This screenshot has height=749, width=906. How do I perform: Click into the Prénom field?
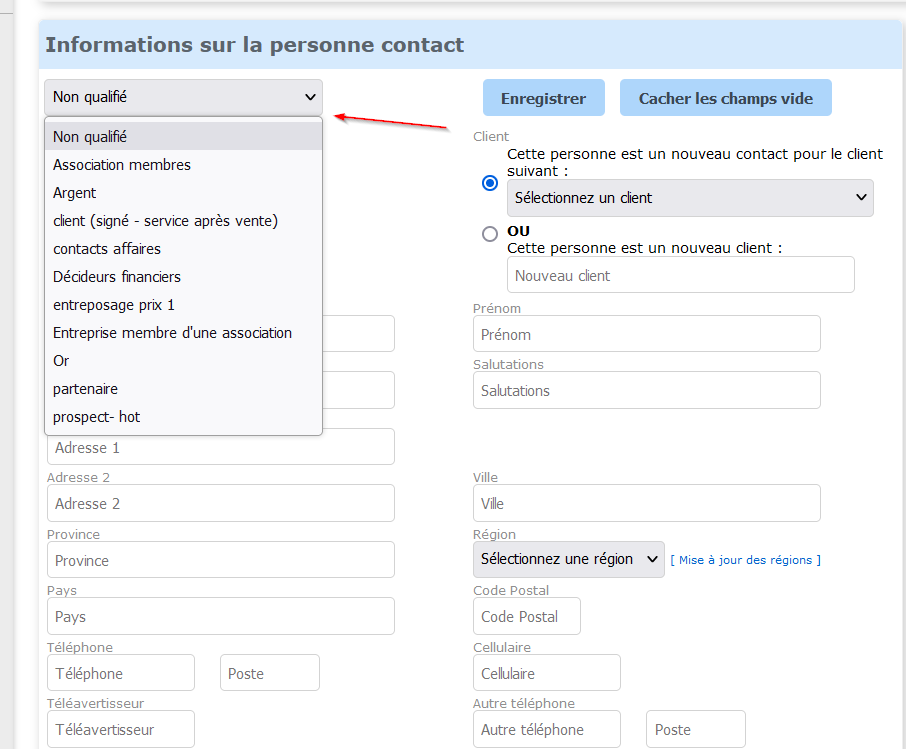(x=646, y=334)
